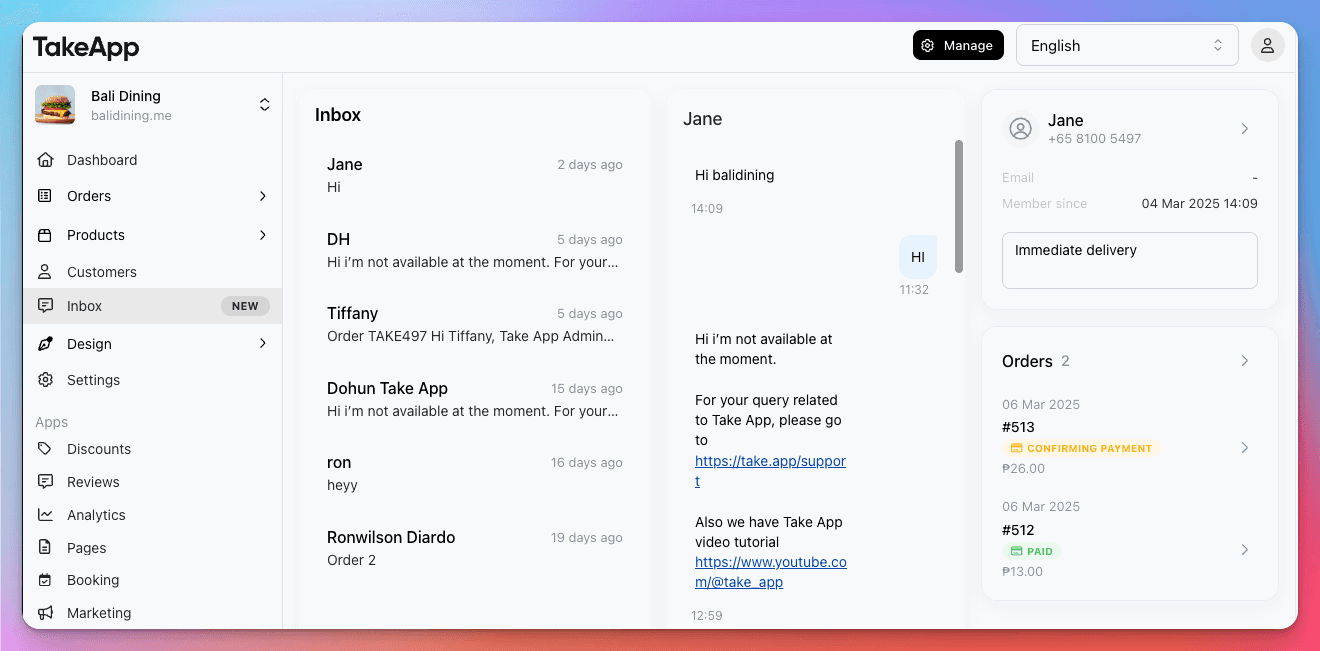Open the YouTube take_app link
Viewport: 1320px width, 651px height.
pos(770,572)
